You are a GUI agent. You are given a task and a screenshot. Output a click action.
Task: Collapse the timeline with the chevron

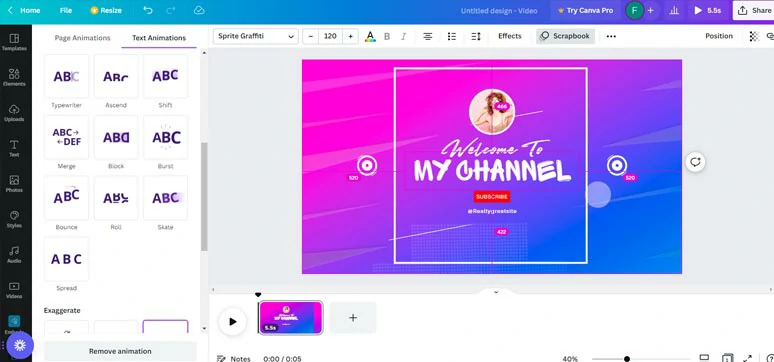[496, 292]
